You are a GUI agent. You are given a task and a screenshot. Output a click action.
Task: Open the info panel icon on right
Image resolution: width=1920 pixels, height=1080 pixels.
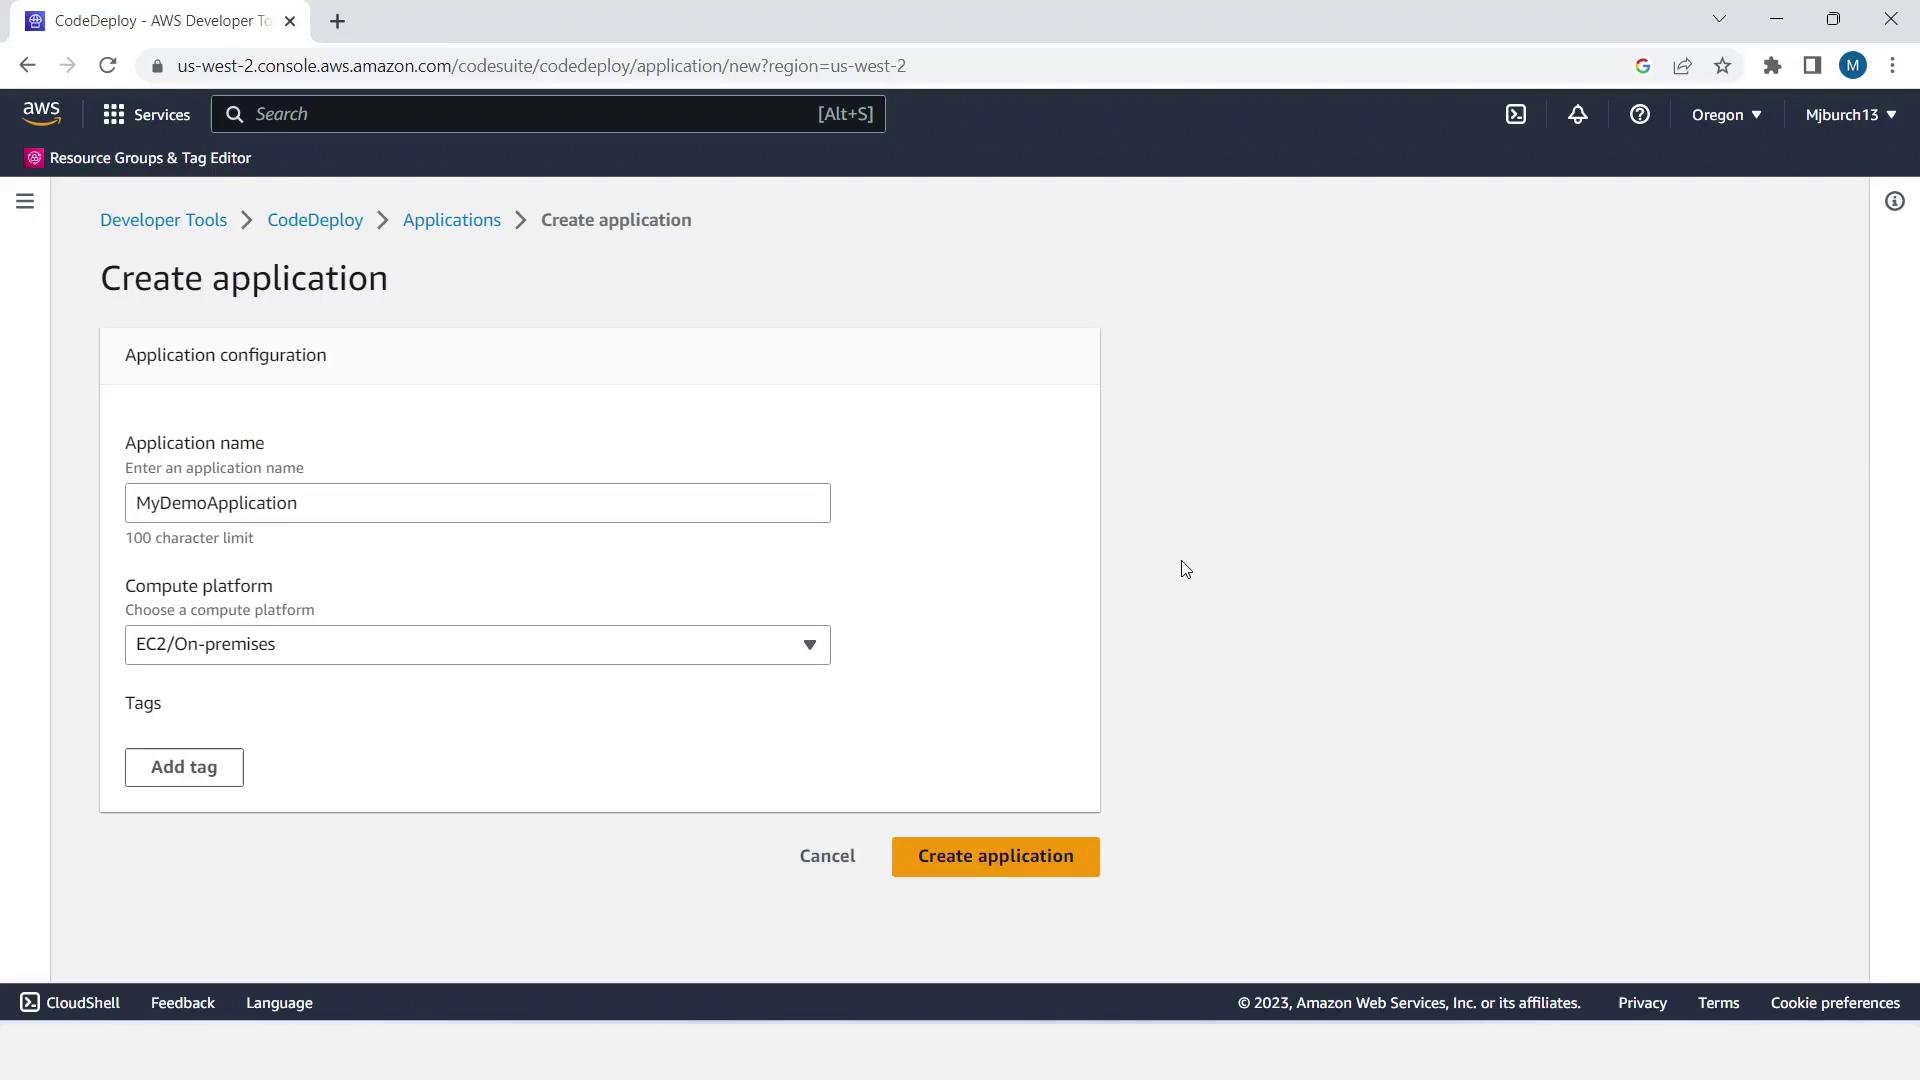click(x=1894, y=201)
